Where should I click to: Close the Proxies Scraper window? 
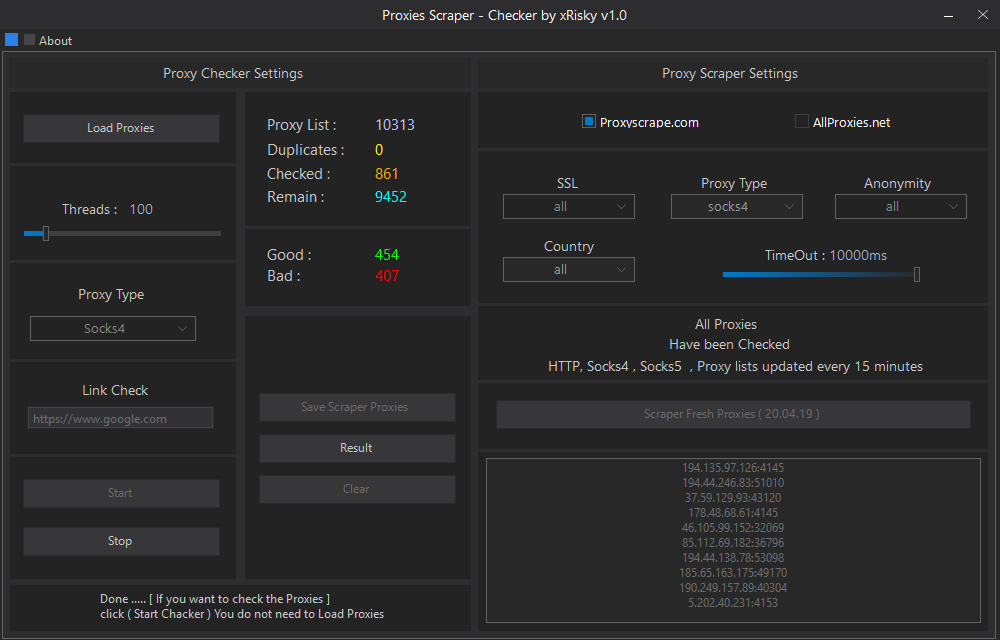click(981, 15)
